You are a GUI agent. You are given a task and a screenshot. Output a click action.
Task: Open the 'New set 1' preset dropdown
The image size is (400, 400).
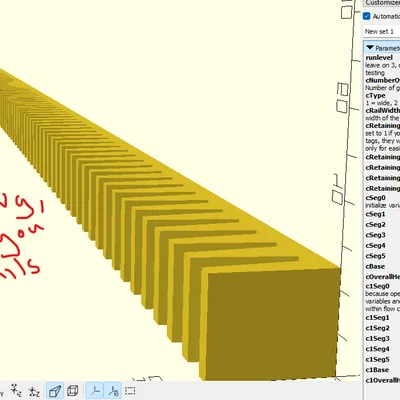tap(382, 32)
